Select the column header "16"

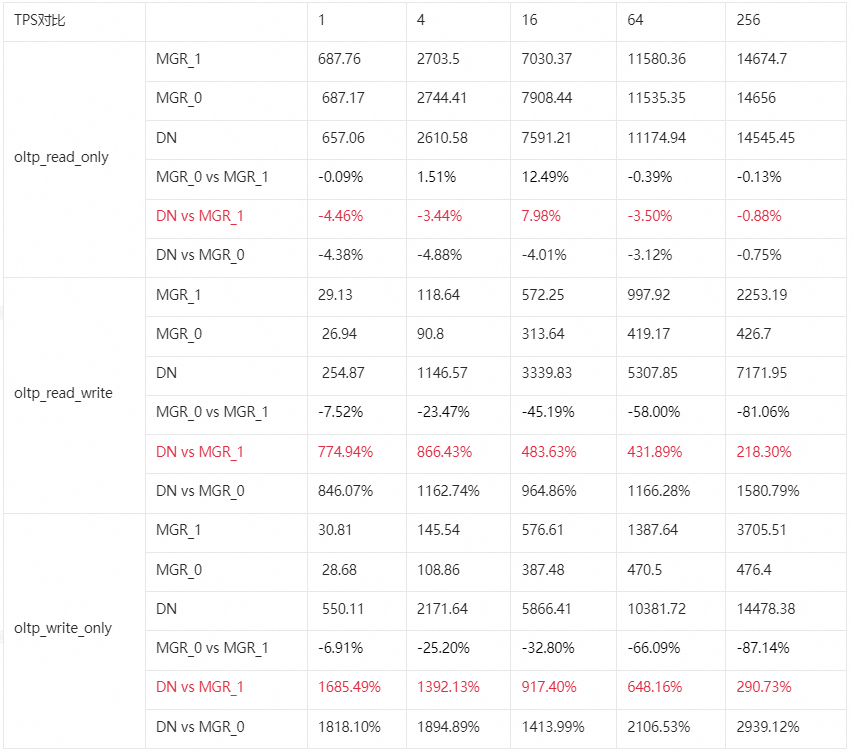point(530,21)
